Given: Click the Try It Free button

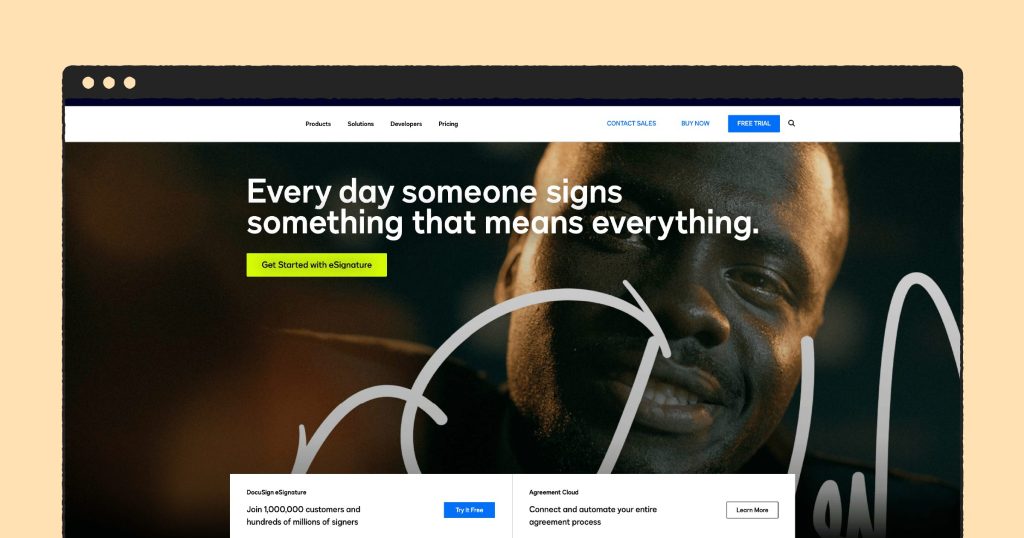Looking at the screenshot, I should [470, 510].
